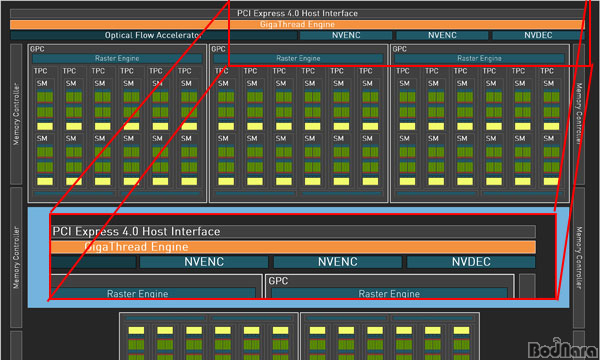Click the first small NVENC block in top row
This screenshot has width=600, height=360.
tap(346, 35)
